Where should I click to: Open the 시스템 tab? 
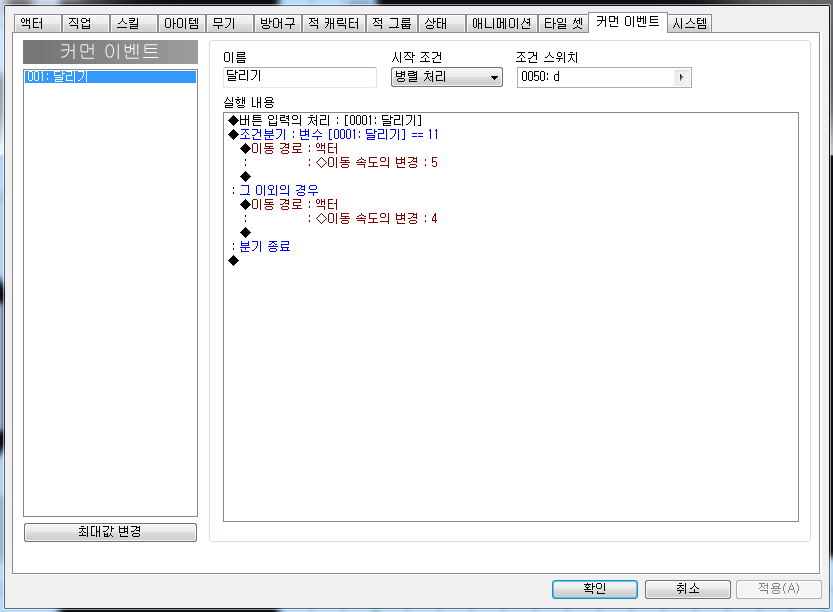coord(690,23)
